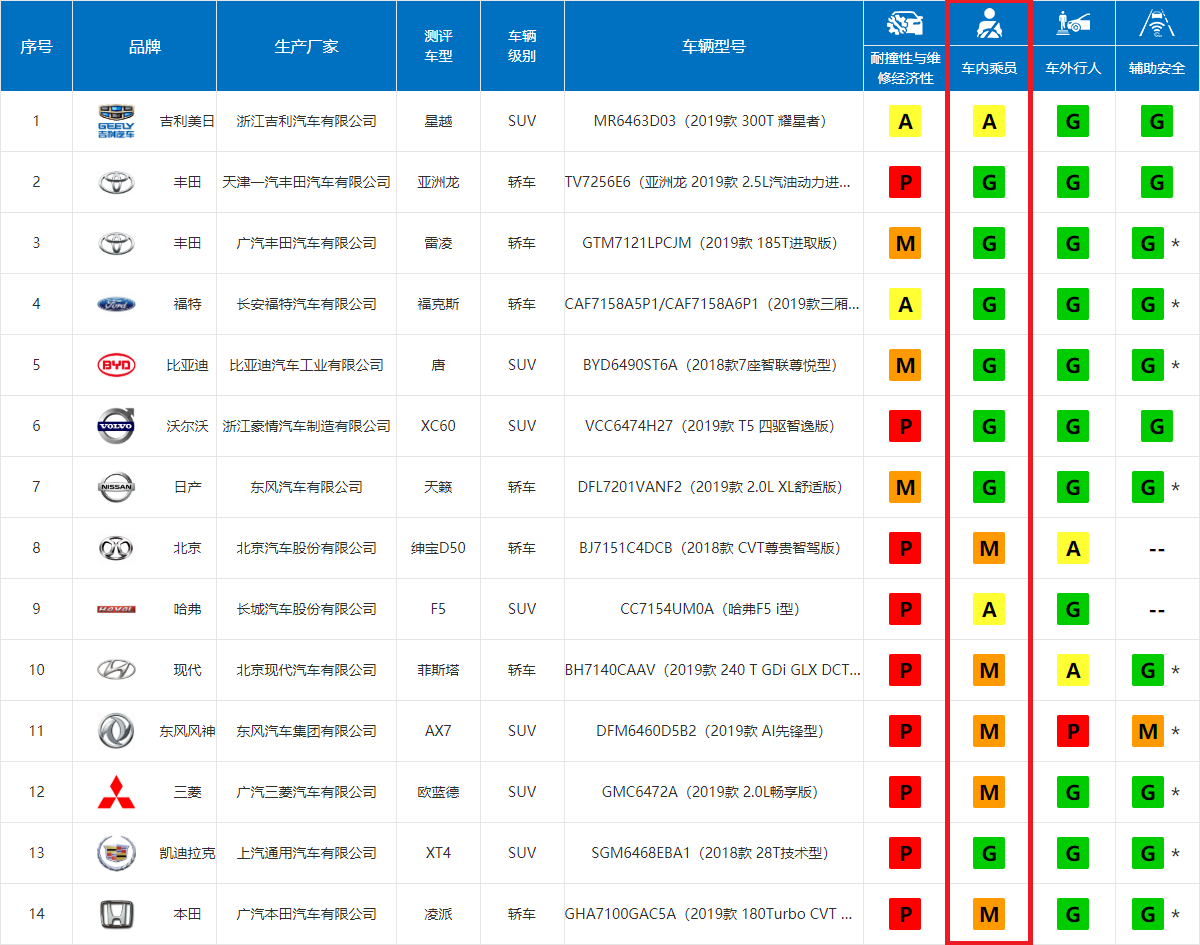Click the 车外行人 header label
The height and width of the screenshot is (945, 1200).
click(x=1073, y=68)
